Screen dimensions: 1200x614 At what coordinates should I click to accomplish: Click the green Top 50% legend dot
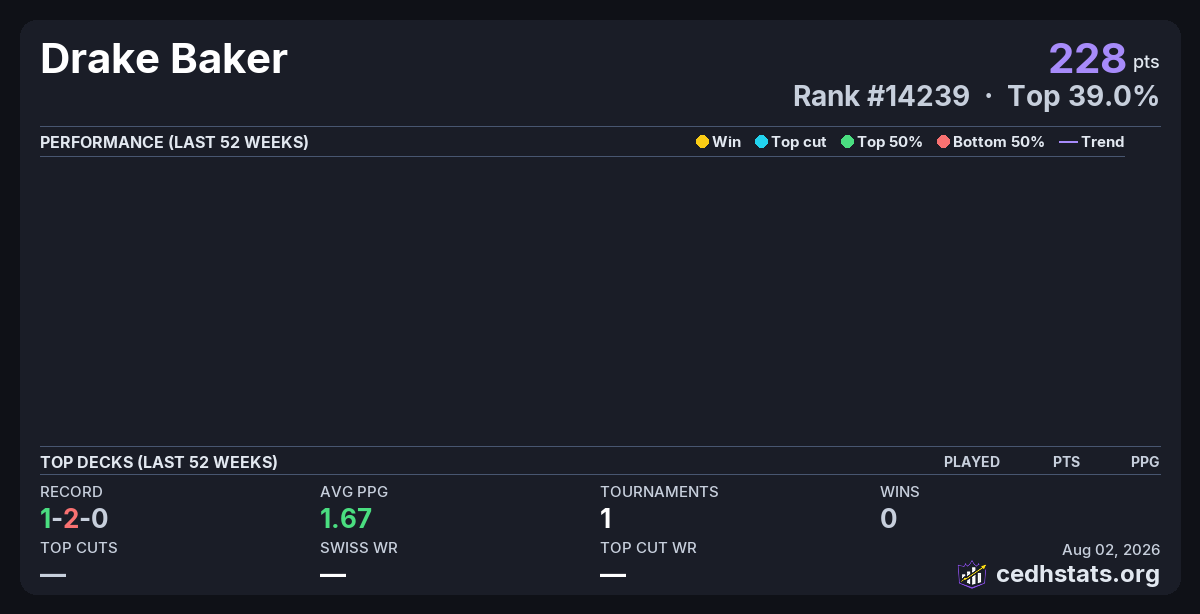coord(847,142)
